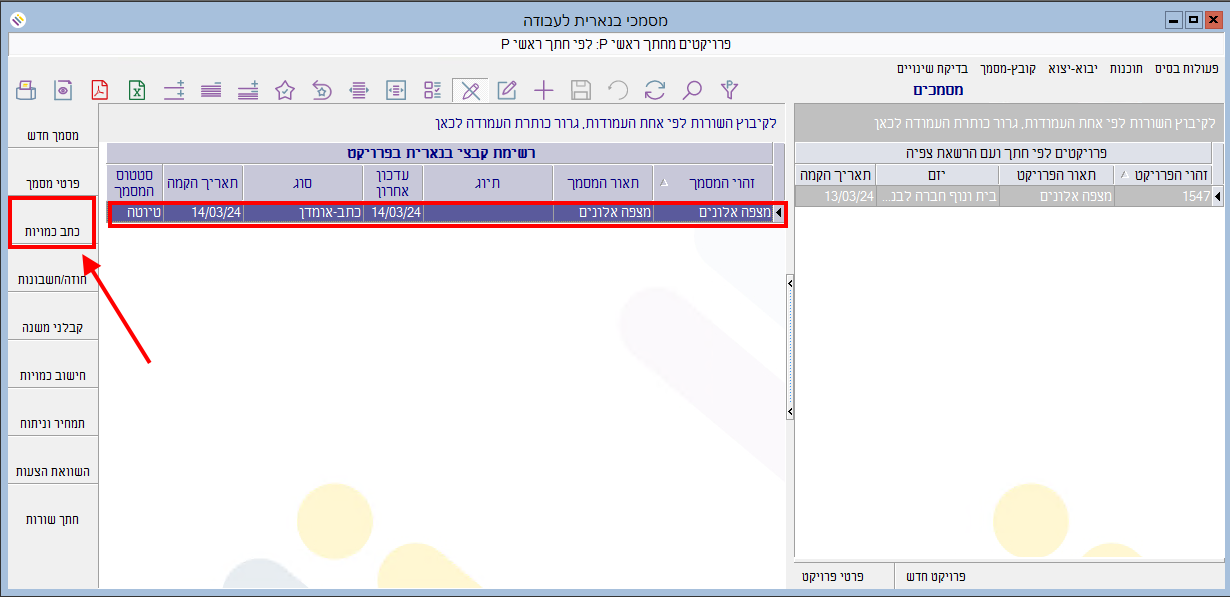Click the funnel filter icon

[x=729, y=90]
